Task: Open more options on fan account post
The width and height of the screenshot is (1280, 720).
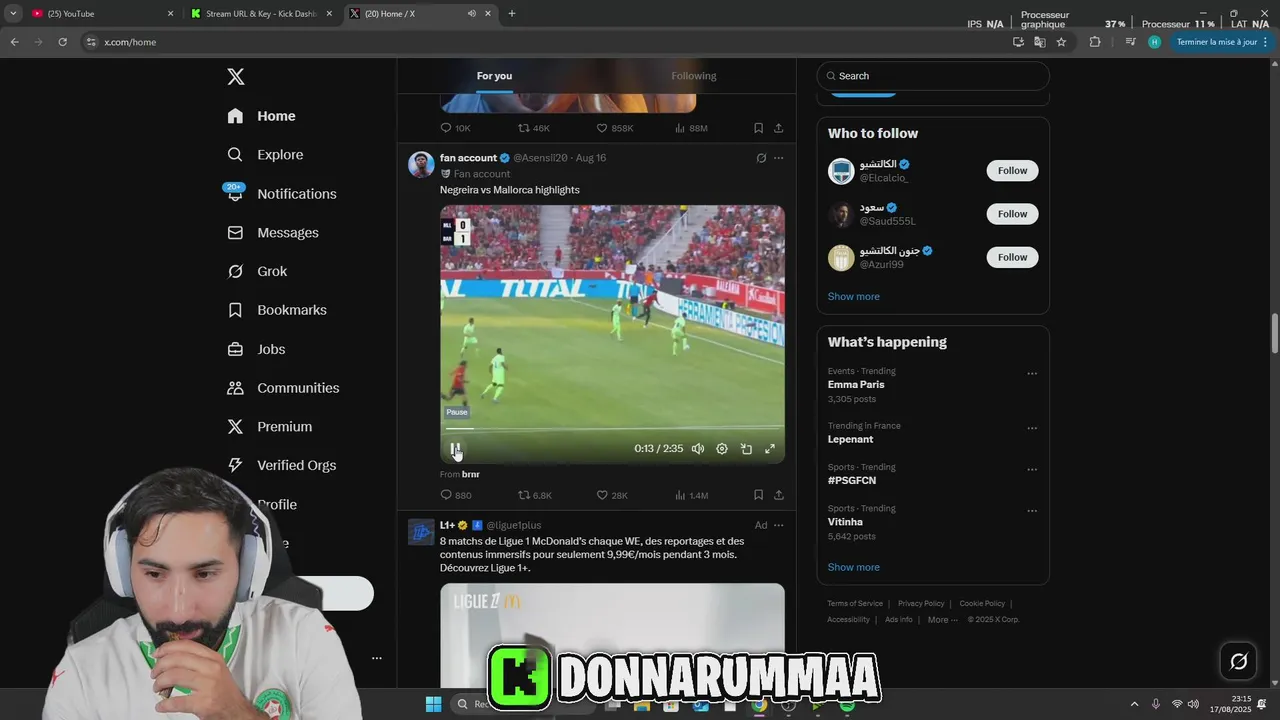Action: (x=779, y=158)
